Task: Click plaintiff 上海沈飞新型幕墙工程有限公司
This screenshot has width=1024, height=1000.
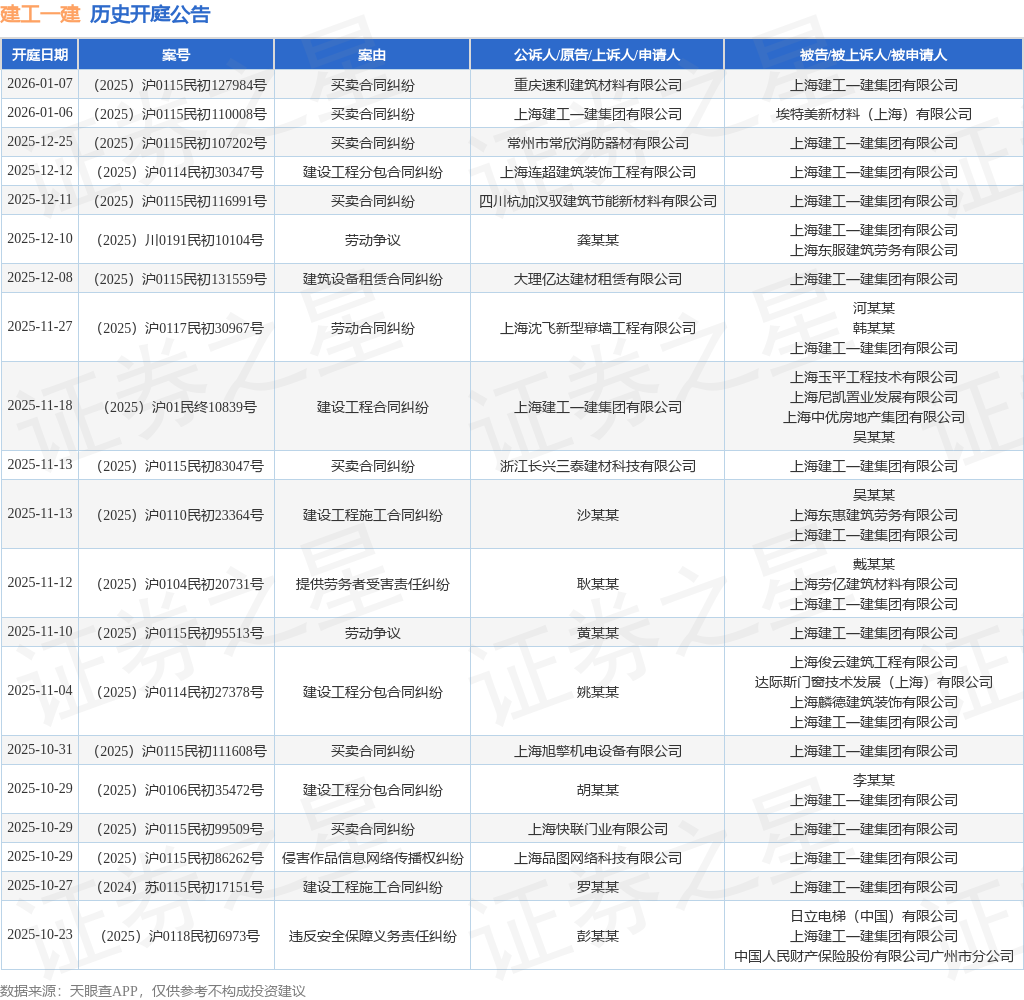Action: pos(598,328)
